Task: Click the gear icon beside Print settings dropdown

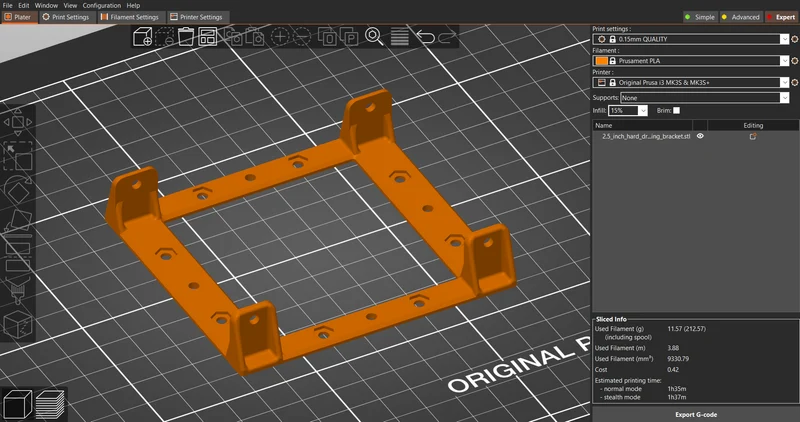Action: click(x=794, y=39)
